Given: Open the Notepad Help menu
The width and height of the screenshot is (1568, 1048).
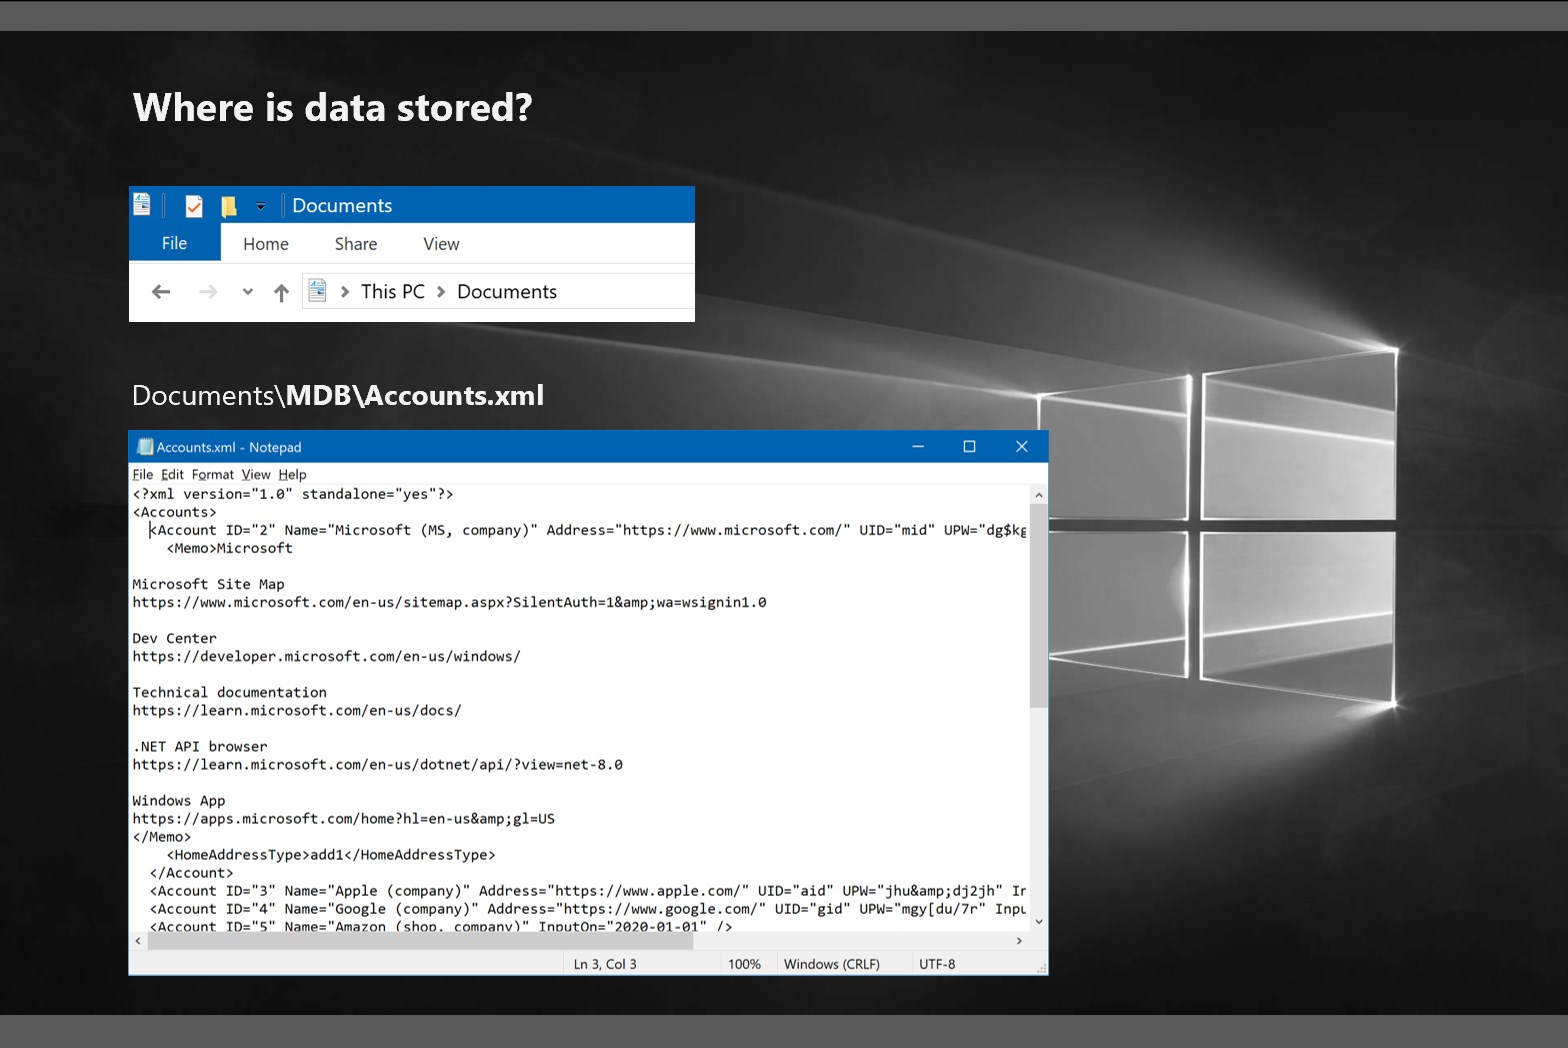Looking at the screenshot, I should (x=292, y=475).
